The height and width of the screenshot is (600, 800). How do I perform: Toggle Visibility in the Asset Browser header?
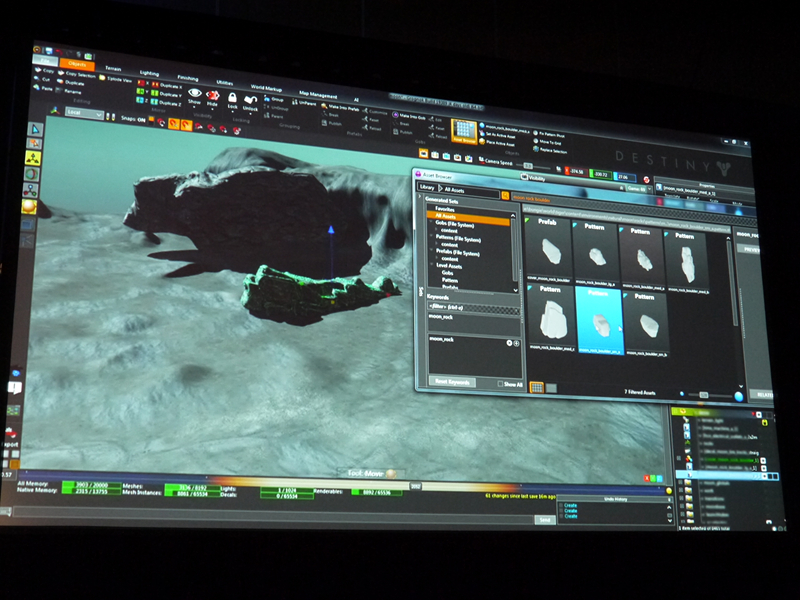click(x=533, y=178)
